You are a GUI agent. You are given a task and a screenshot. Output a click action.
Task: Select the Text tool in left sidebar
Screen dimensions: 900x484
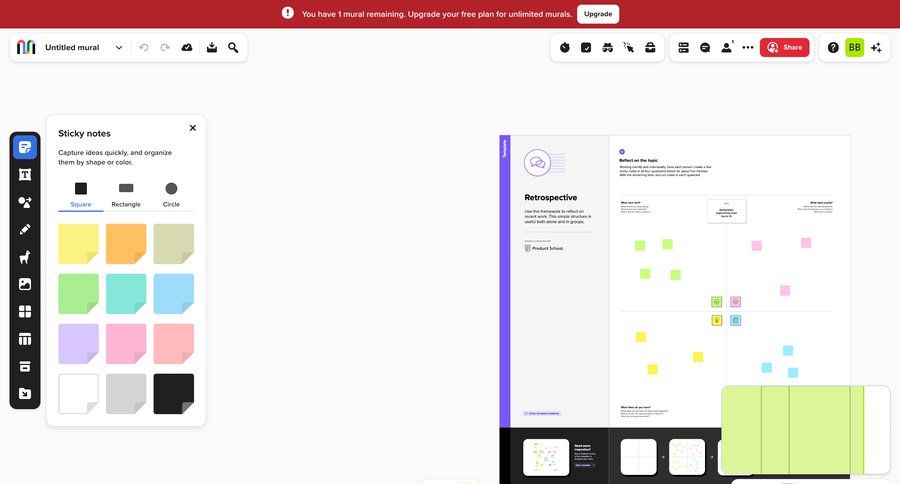[x=25, y=174]
